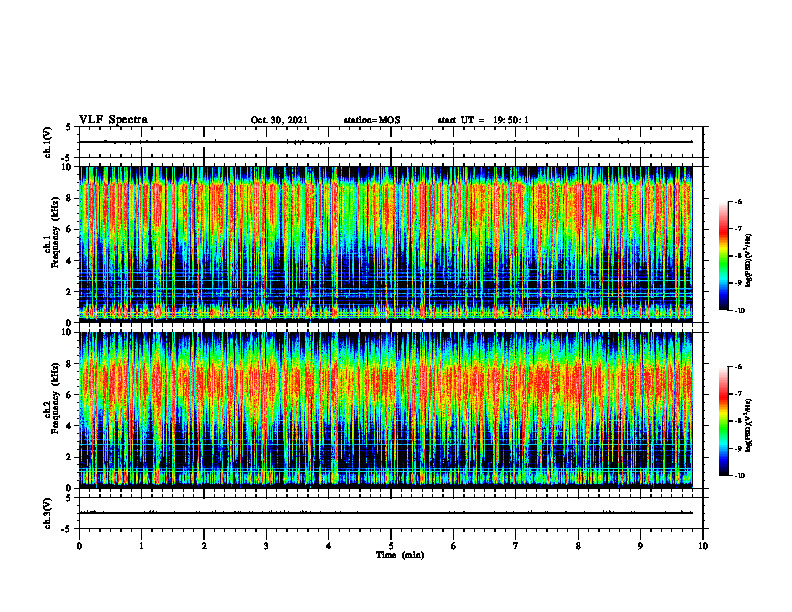This screenshot has height=612, width=792.
Task: Click time axis tick label "2"
Action: (204, 546)
